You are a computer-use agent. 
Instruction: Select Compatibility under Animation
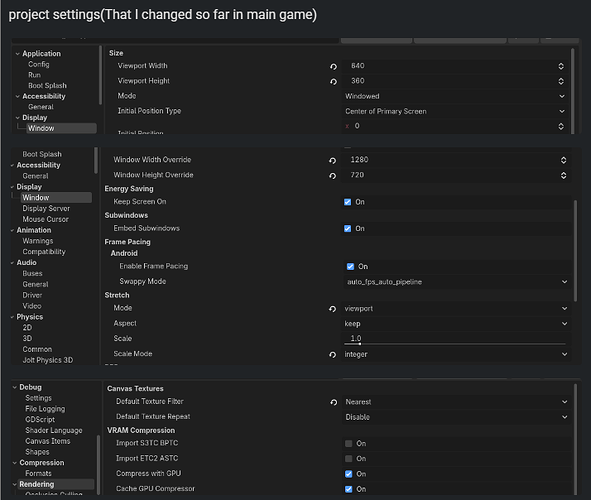[x=44, y=252]
